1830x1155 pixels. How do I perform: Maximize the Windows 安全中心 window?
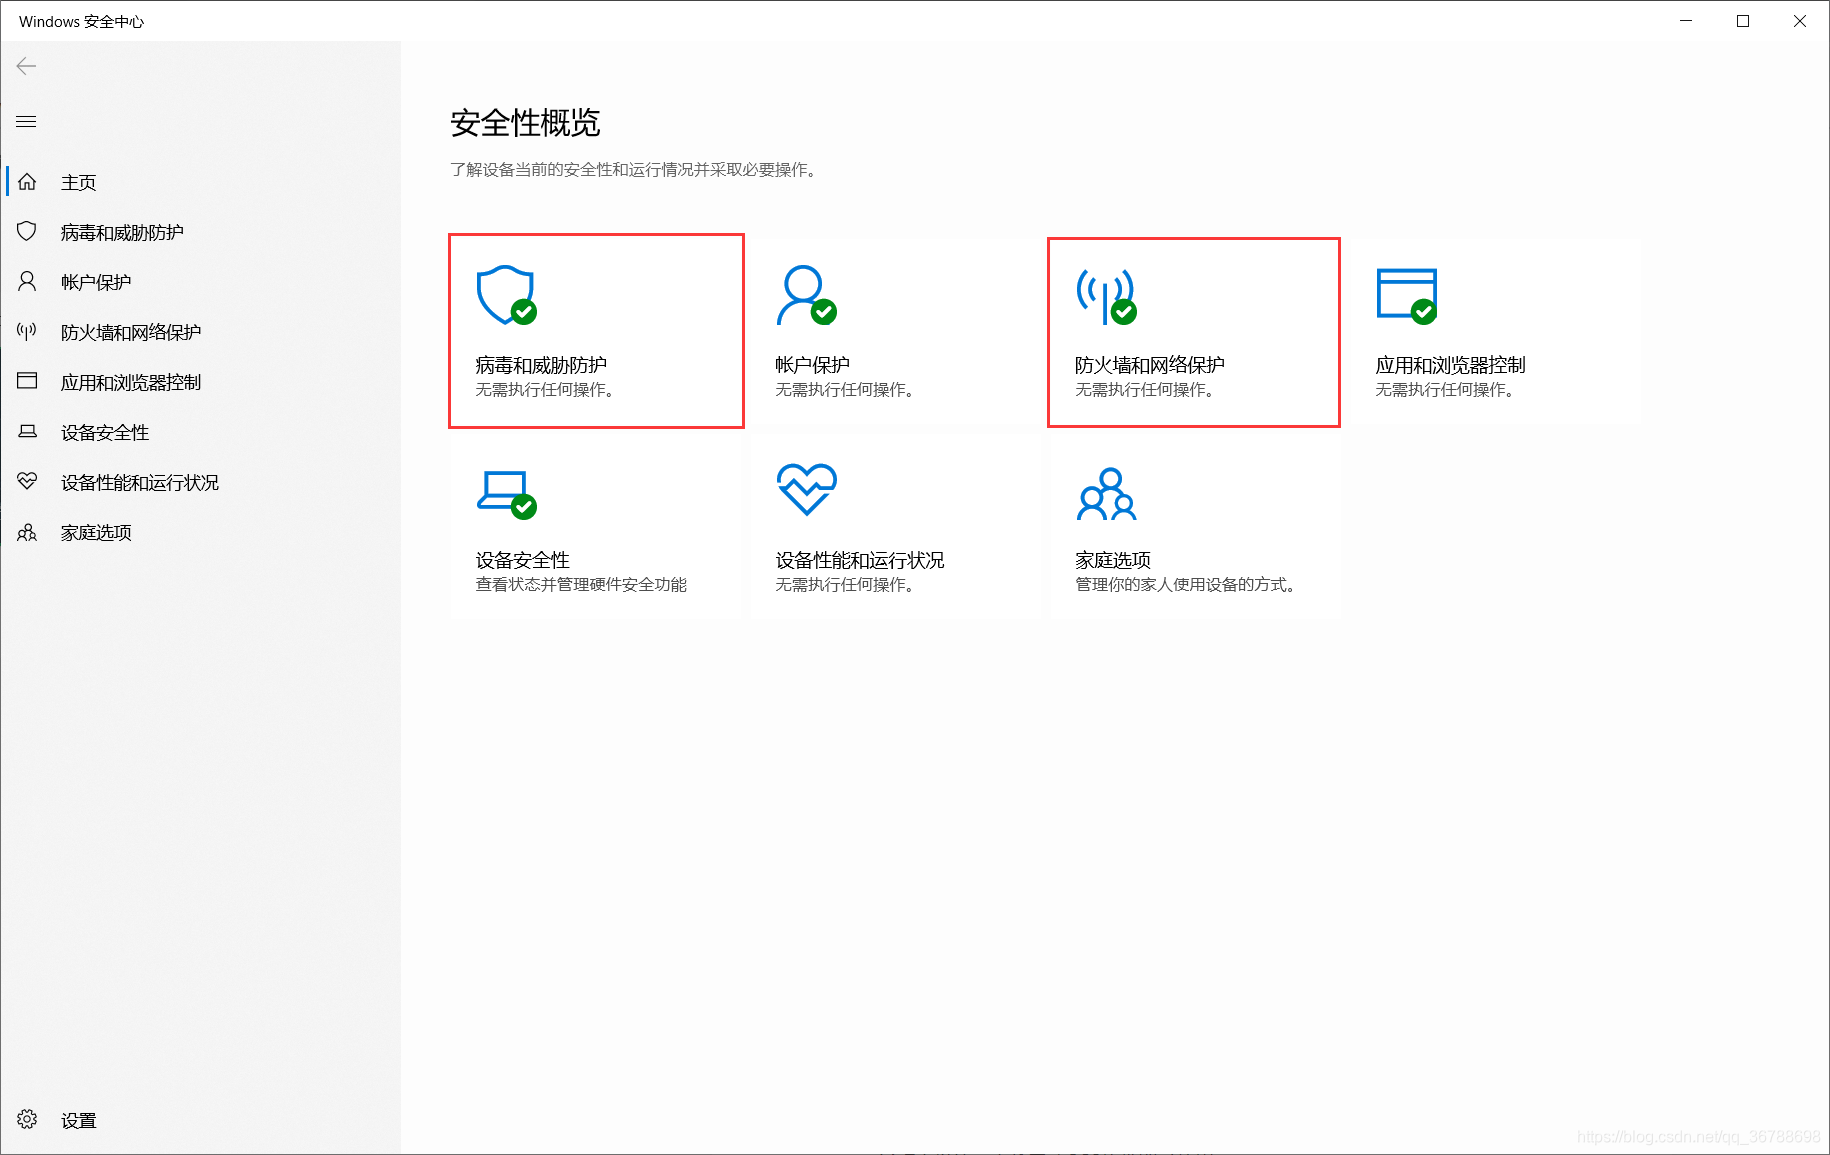click(x=1743, y=21)
